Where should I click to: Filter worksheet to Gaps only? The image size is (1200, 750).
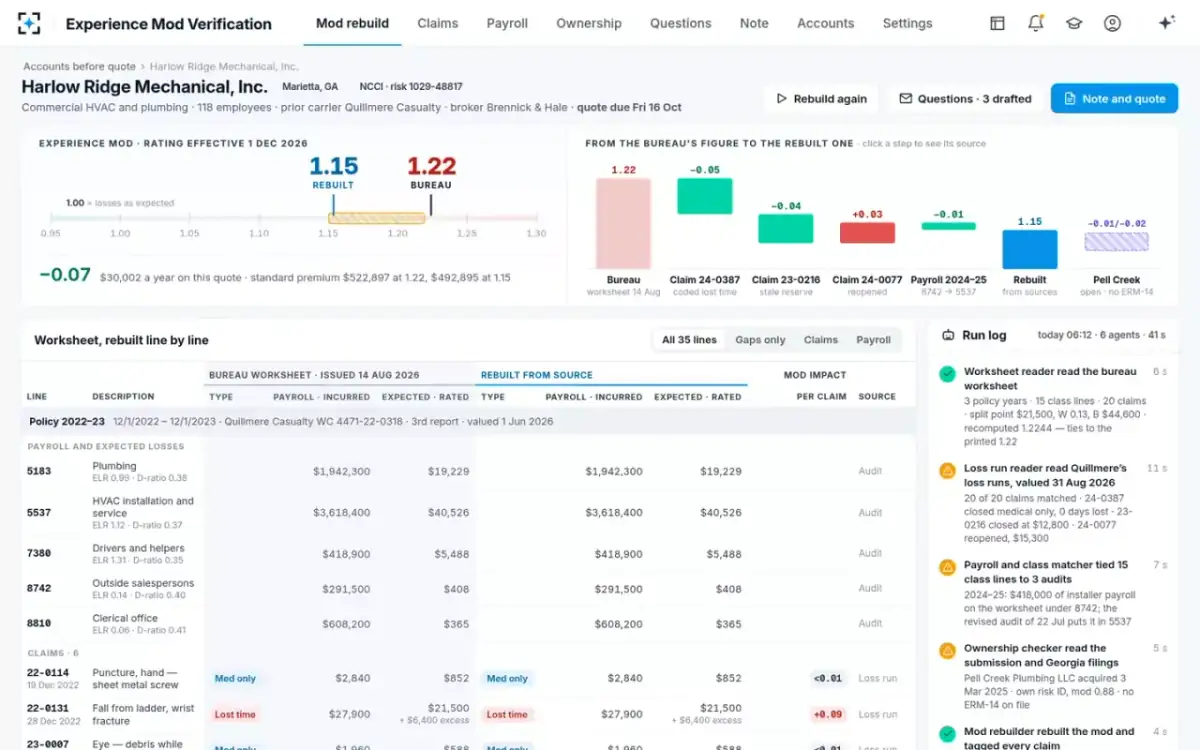(760, 340)
